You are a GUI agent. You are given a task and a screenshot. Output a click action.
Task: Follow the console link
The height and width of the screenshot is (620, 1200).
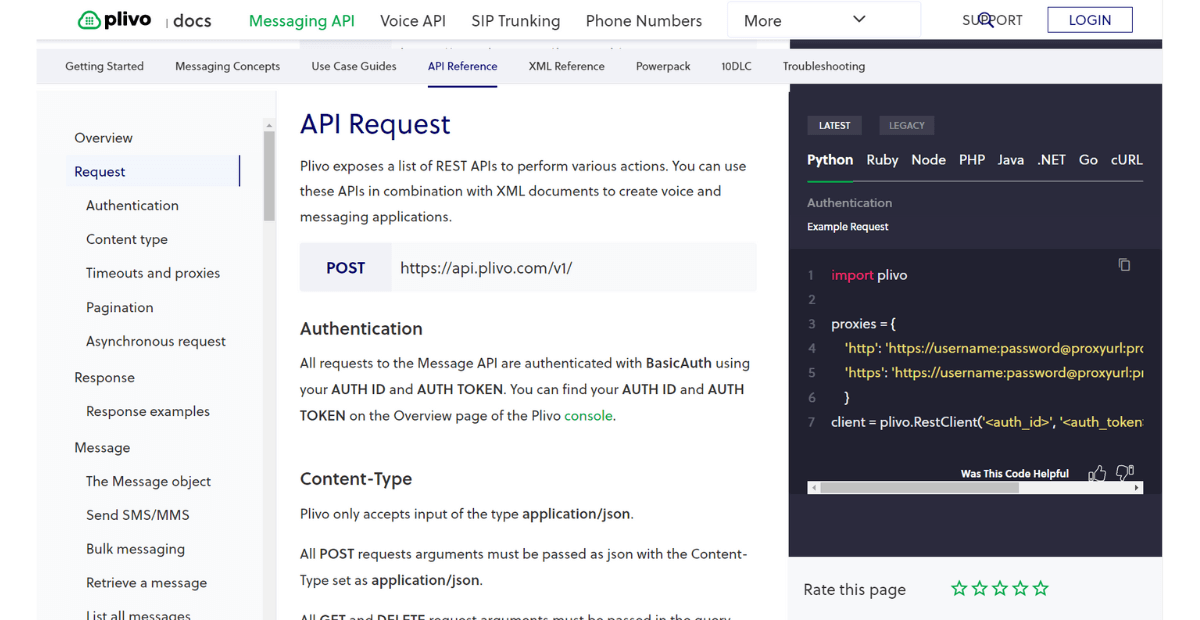point(588,415)
